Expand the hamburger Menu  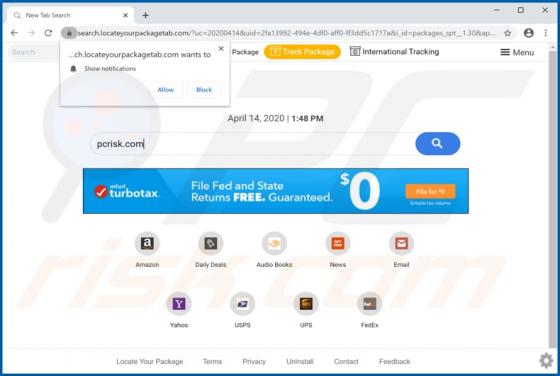pyautogui.click(x=517, y=52)
